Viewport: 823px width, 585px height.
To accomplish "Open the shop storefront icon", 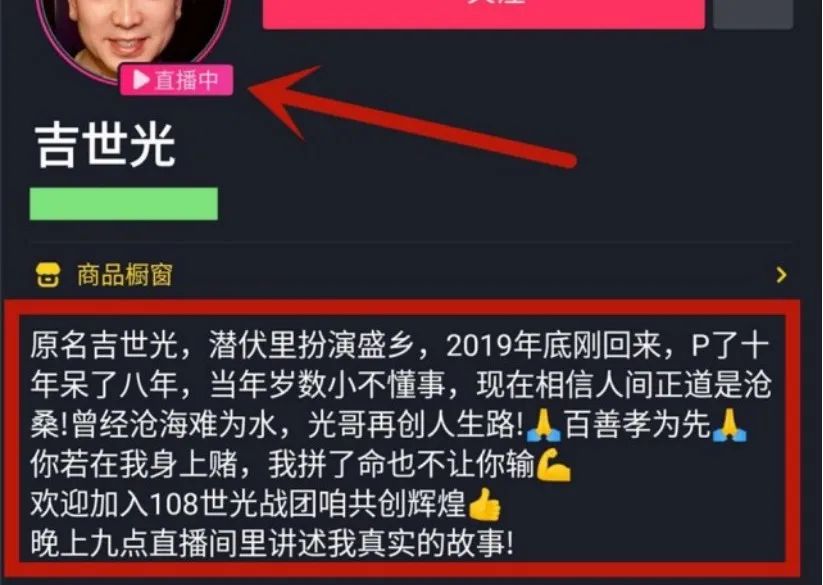I will coord(48,275).
